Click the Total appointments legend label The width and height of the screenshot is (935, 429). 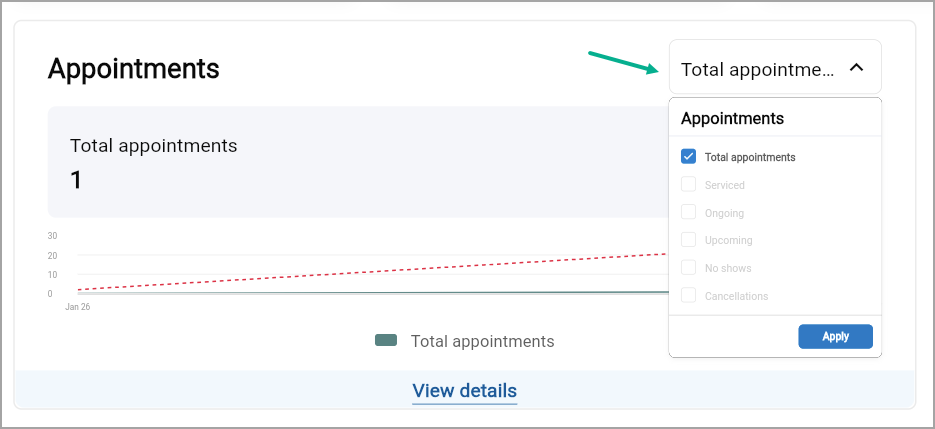coord(482,341)
